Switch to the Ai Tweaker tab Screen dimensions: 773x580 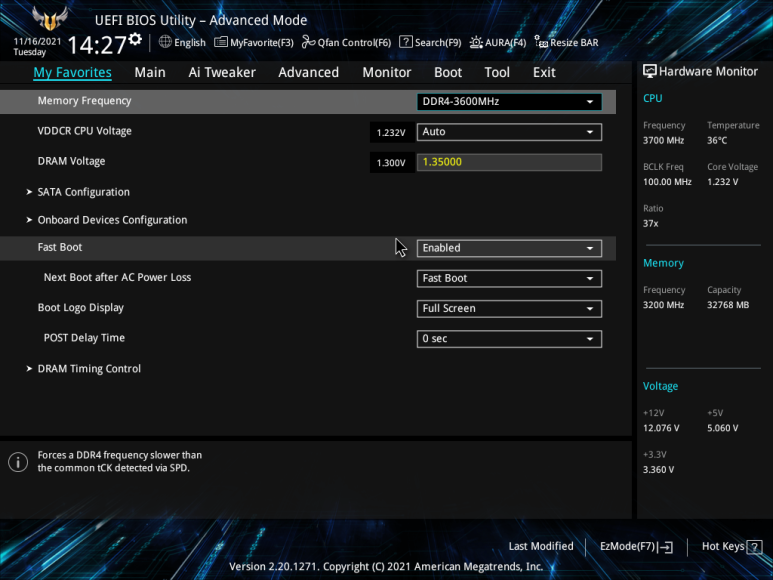point(222,72)
